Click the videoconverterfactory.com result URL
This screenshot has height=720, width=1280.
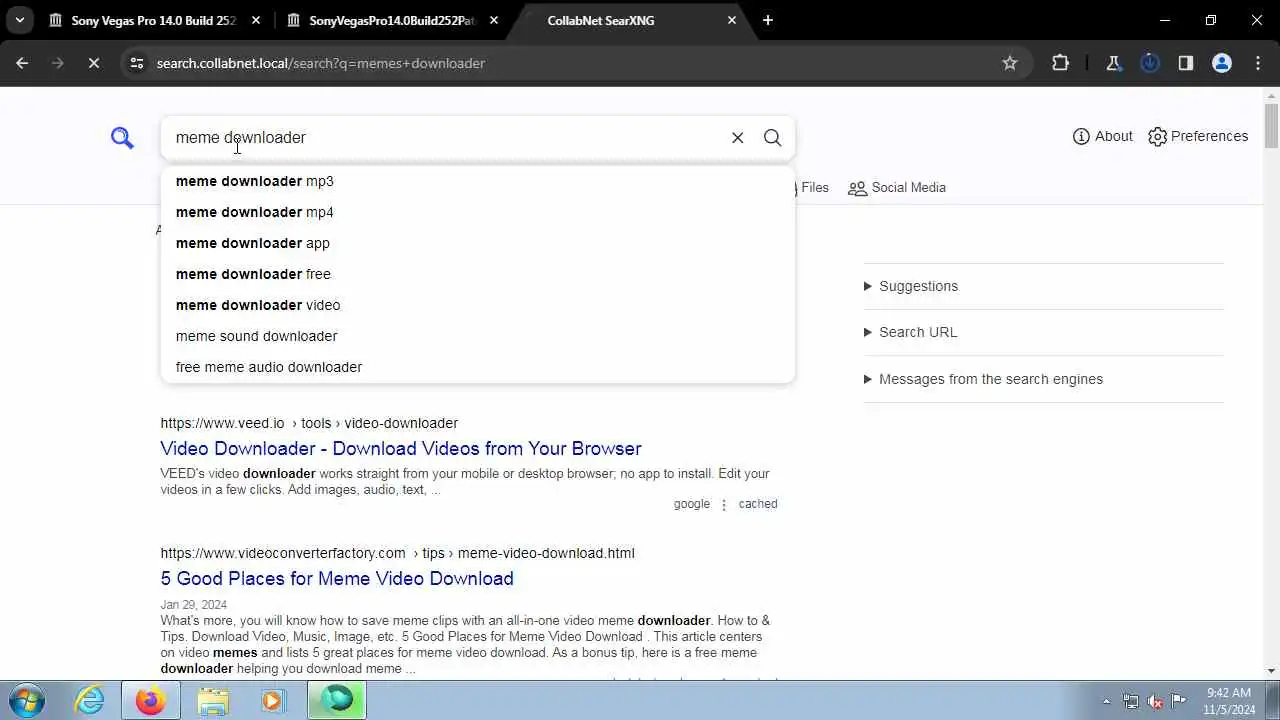tap(397, 553)
